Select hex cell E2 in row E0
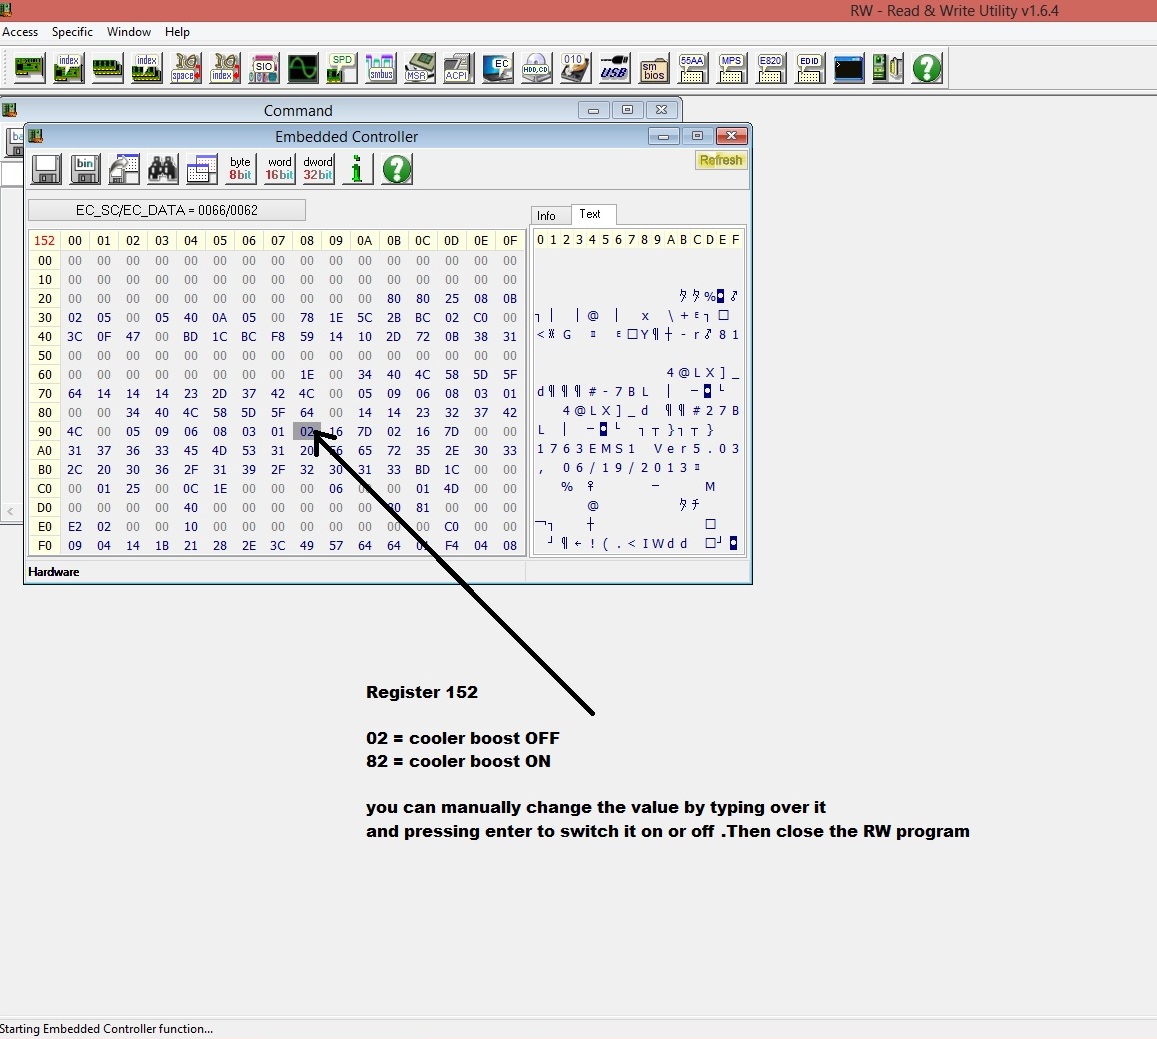The width and height of the screenshot is (1157, 1039). (x=75, y=527)
